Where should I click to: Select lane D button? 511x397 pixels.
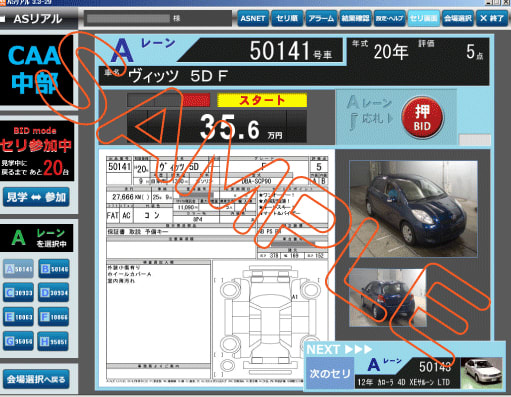(x=54, y=293)
